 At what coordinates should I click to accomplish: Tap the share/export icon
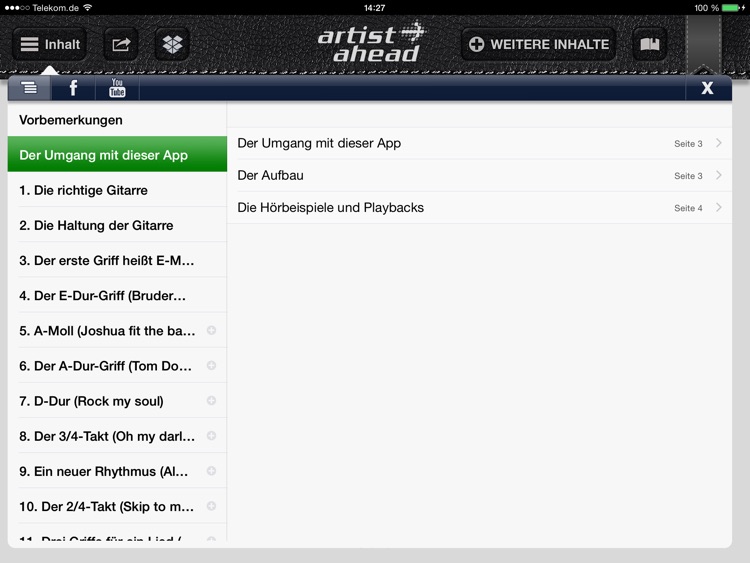pyautogui.click(x=121, y=44)
